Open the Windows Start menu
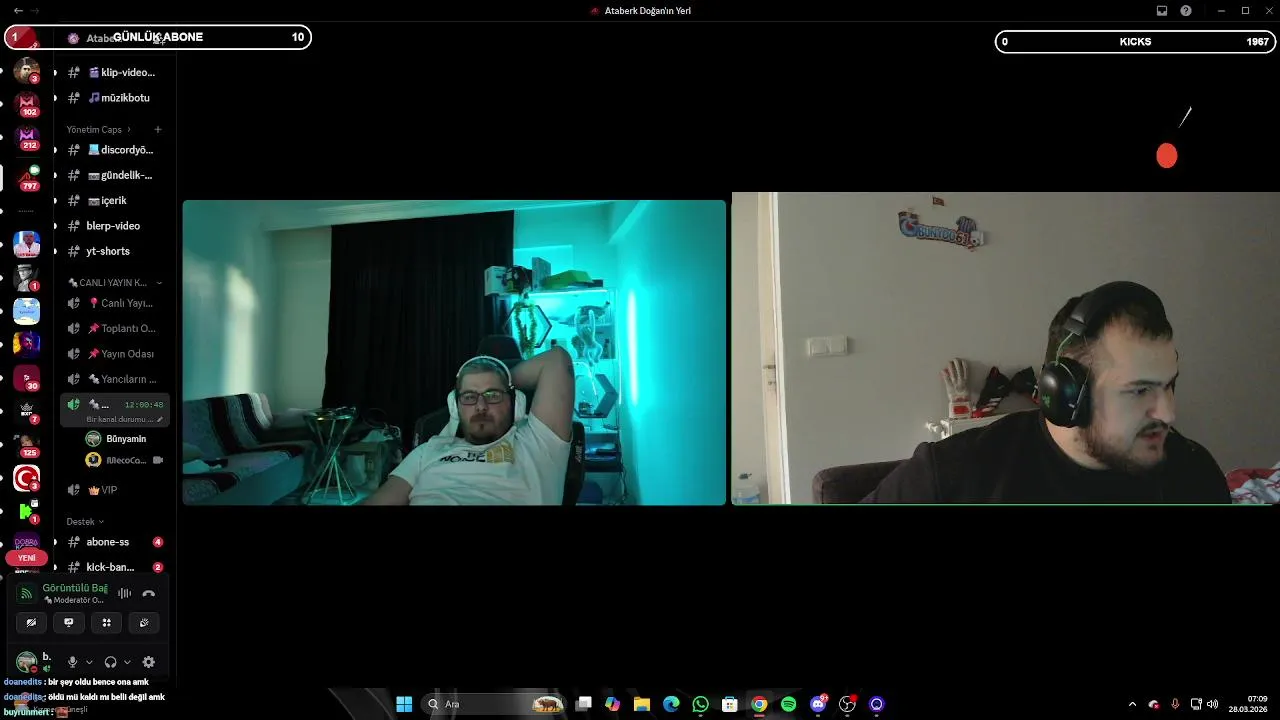This screenshot has height=720, width=1280. click(404, 704)
